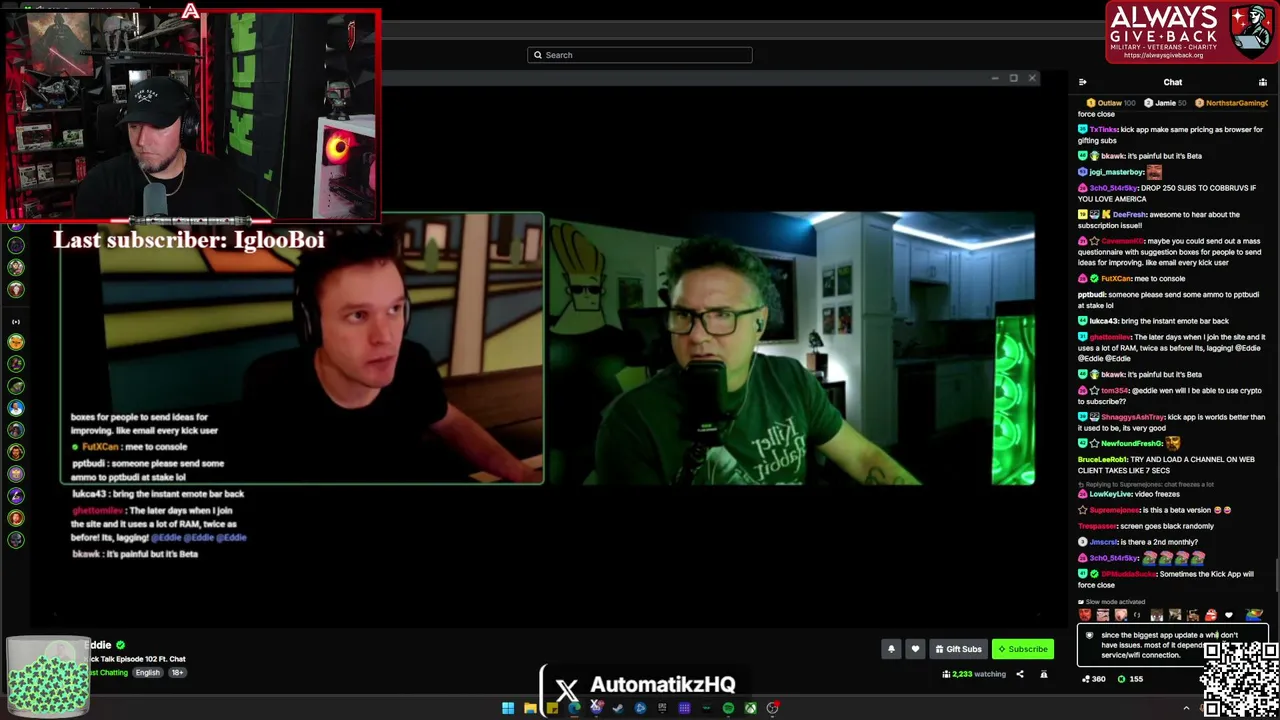Click the Pepe frog emote in emote bar
Screen dimensions: 1280x720
1254,615
